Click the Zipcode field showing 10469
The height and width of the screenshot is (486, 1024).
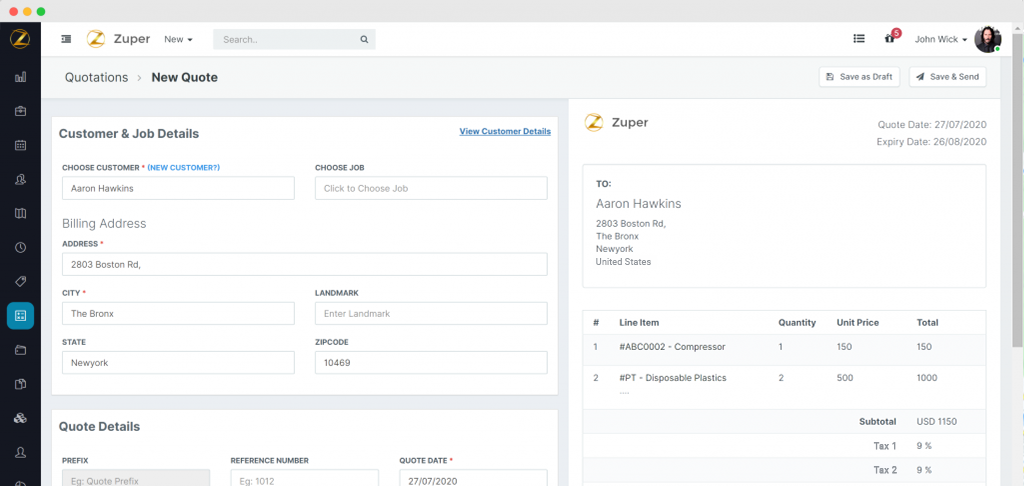[x=431, y=363]
